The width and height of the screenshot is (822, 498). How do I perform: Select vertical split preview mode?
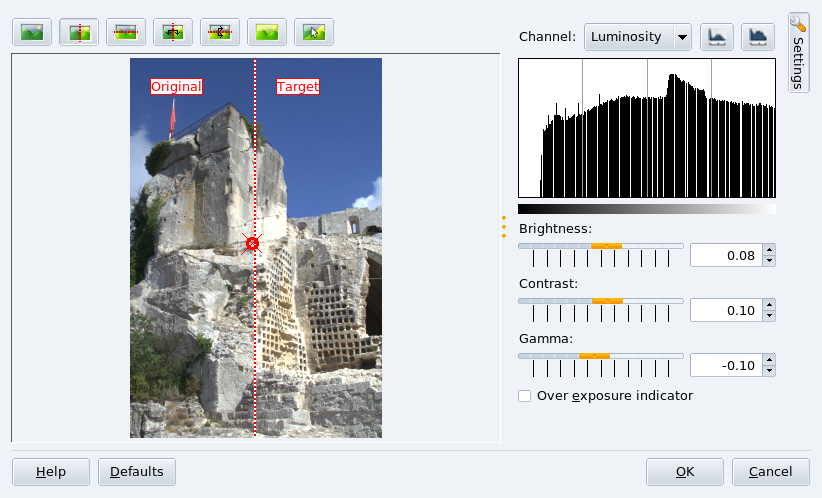point(79,32)
